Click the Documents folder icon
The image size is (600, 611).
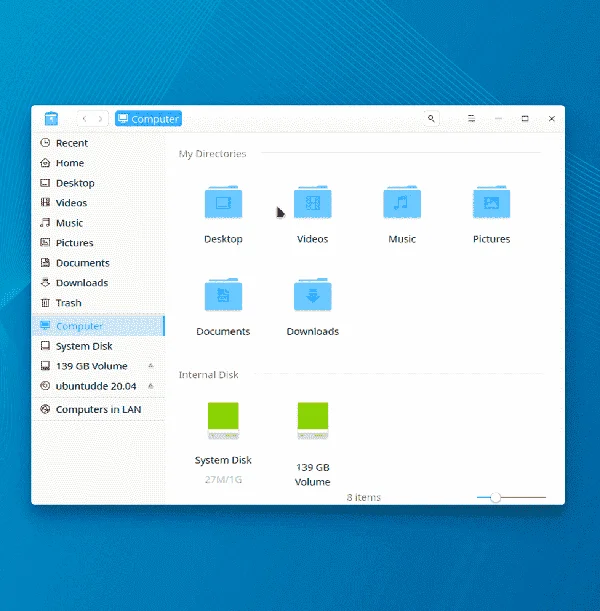coord(223,295)
